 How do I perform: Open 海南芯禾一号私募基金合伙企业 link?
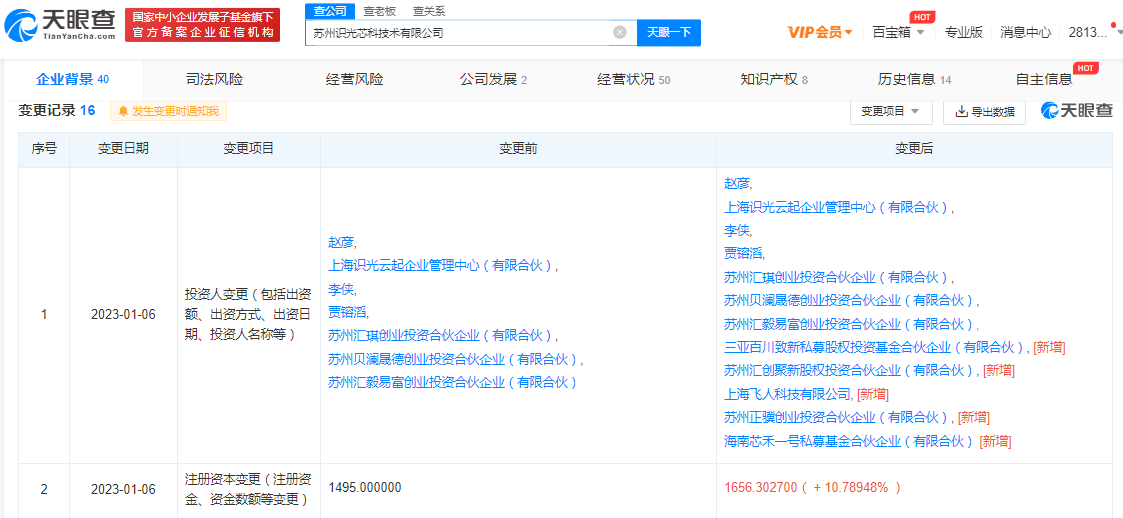click(849, 441)
